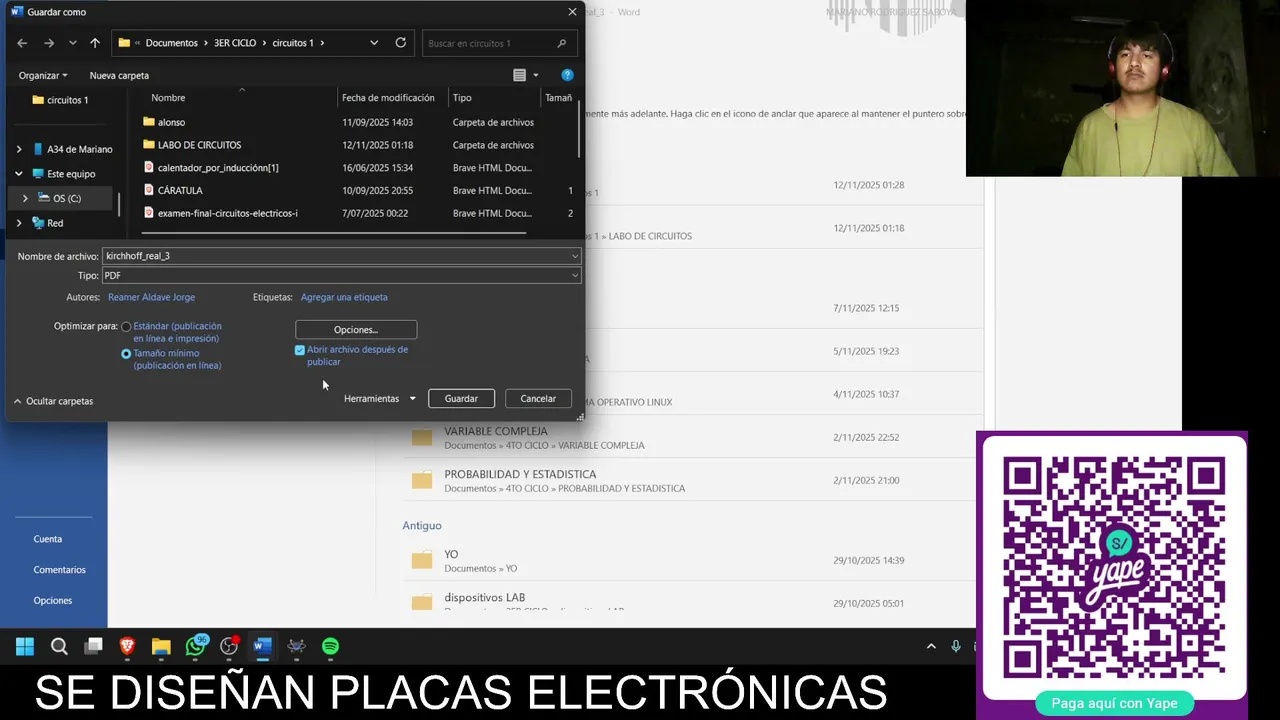Viewport: 1280px width, 720px height.
Task: Open Spotify from the taskbar
Action: click(x=331, y=646)
